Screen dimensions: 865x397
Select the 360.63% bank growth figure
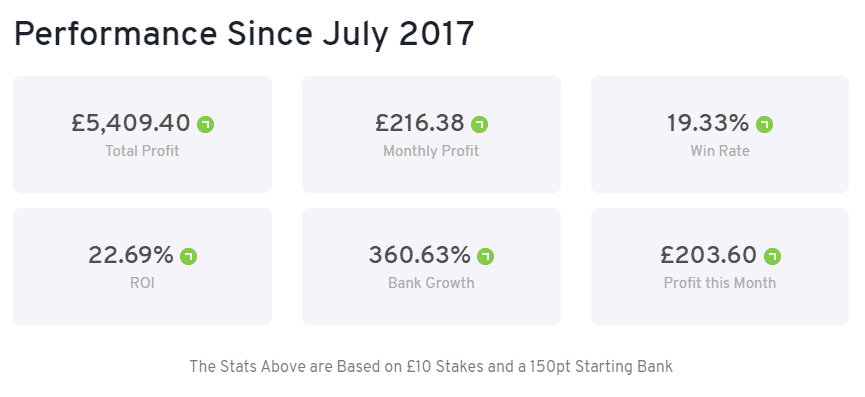[420, 255]
